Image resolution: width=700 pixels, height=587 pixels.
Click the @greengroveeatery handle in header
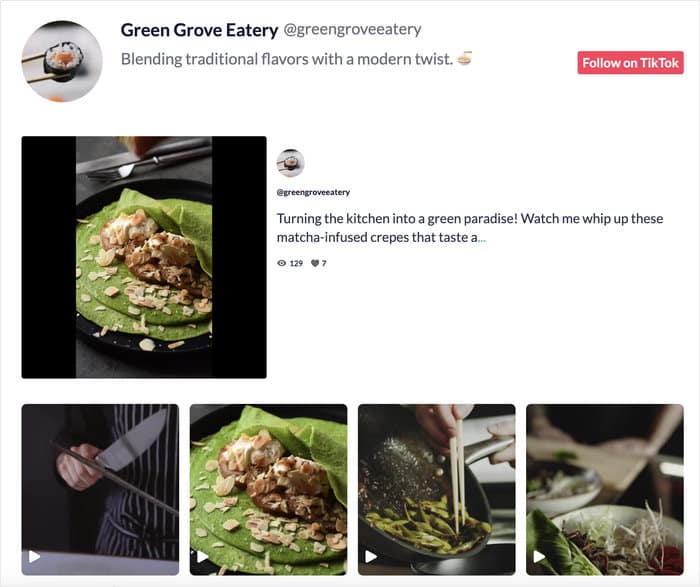coord(352,29)
